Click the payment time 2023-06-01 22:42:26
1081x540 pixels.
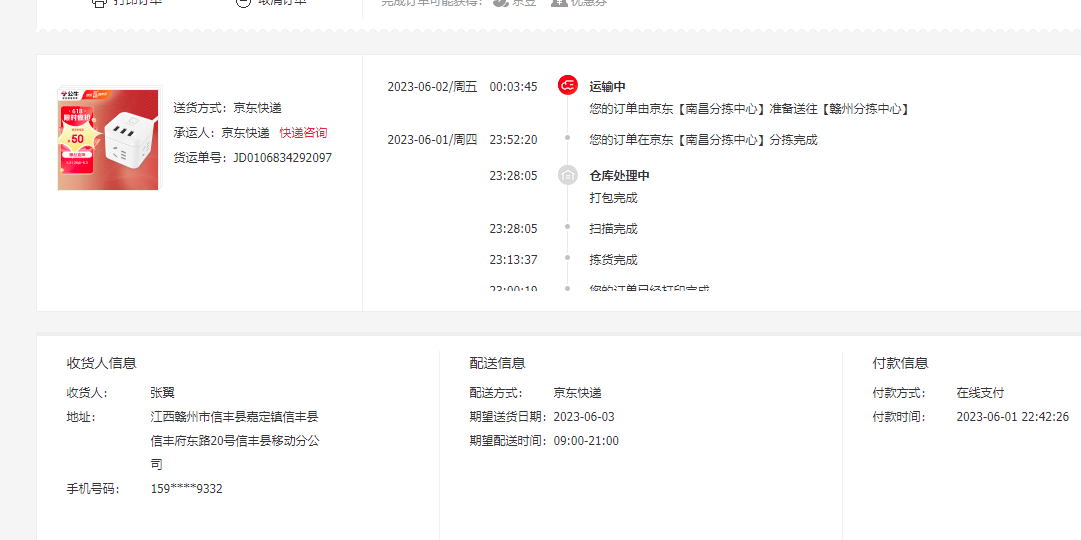pos(1013,417)
